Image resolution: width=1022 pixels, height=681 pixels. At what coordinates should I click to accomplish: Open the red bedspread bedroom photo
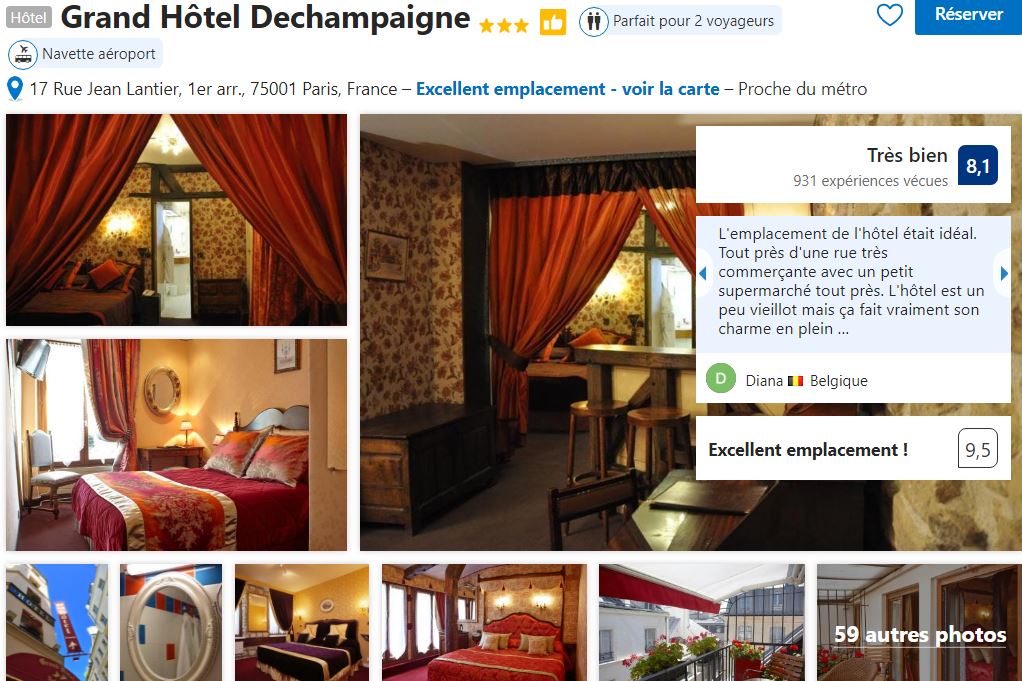[x=177, y=444]
